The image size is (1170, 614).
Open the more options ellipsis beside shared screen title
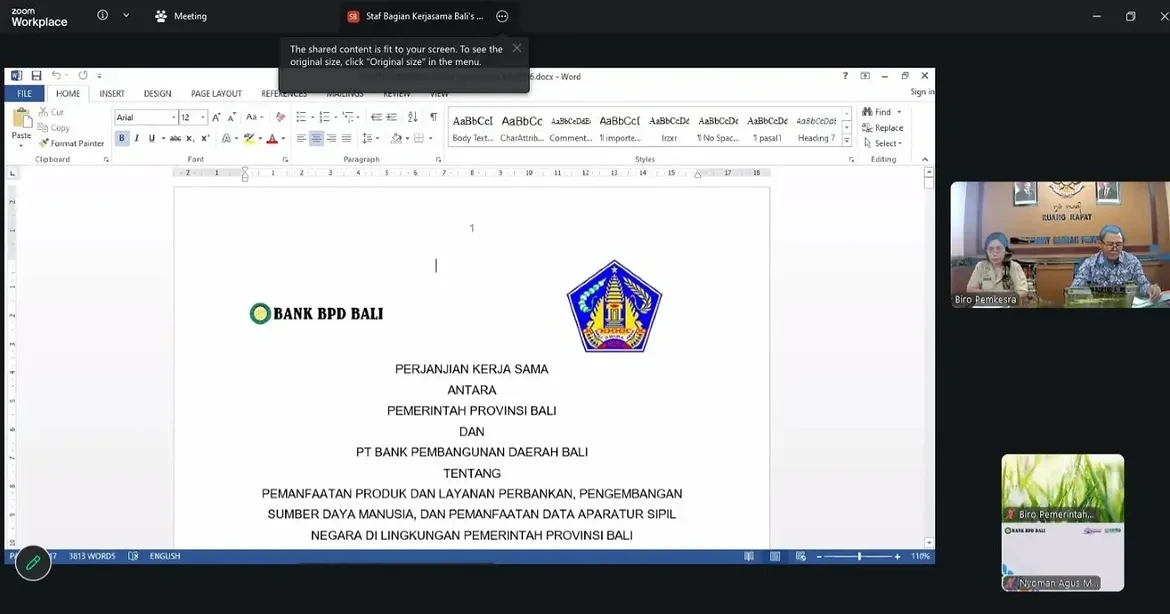[x=502, y=16]
